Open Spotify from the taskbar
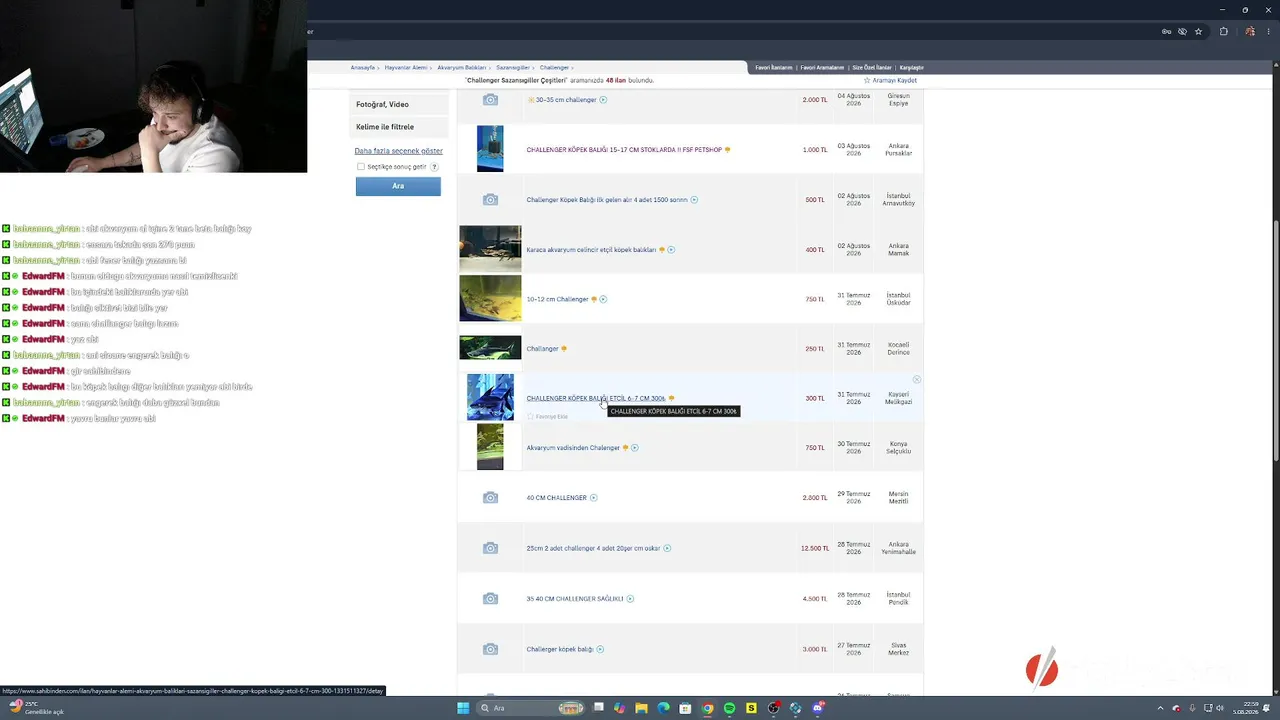Image resolution: width=1280 pixels, height=720 pixels. [x=729, y=708]
